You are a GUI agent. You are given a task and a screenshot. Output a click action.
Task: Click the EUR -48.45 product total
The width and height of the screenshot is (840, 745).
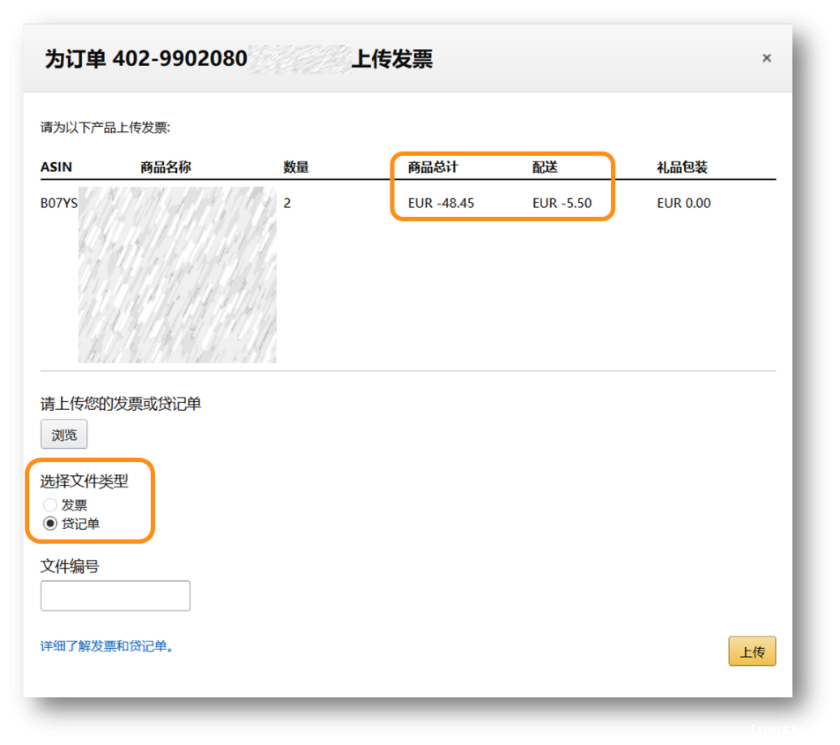pyautogui.click(x=441, y=203)
